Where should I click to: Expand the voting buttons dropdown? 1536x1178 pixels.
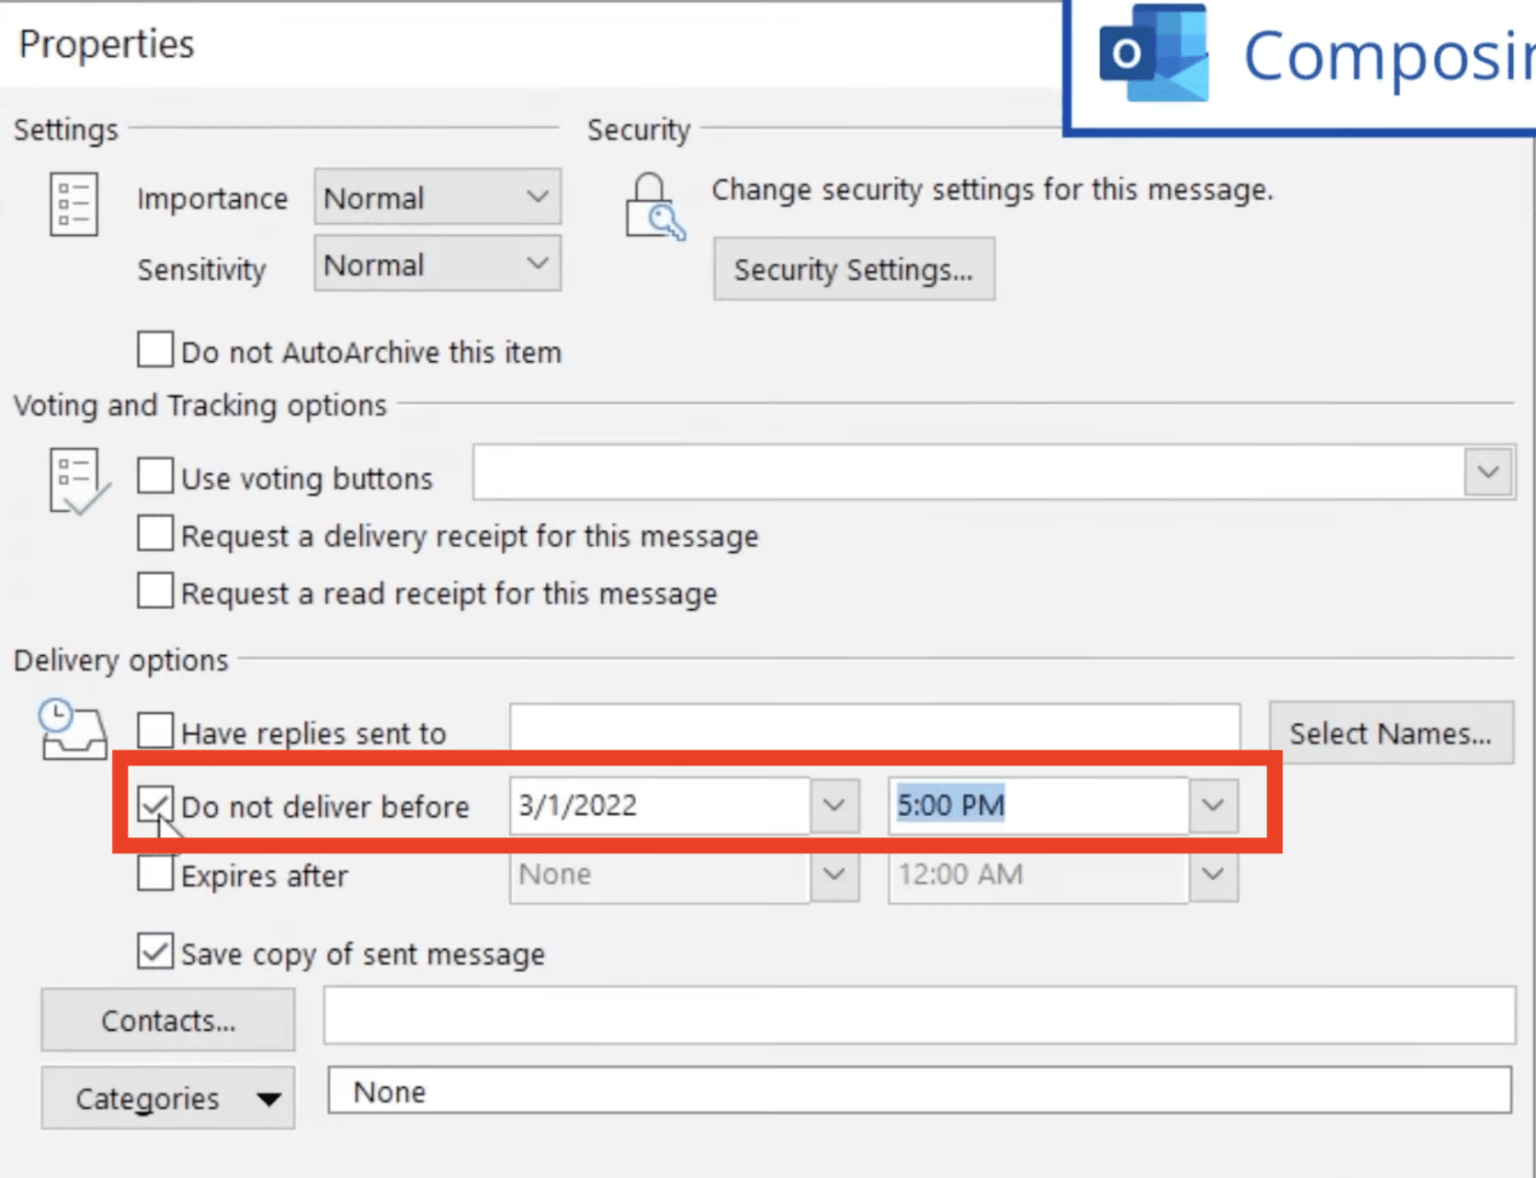tap(1489, 471)
